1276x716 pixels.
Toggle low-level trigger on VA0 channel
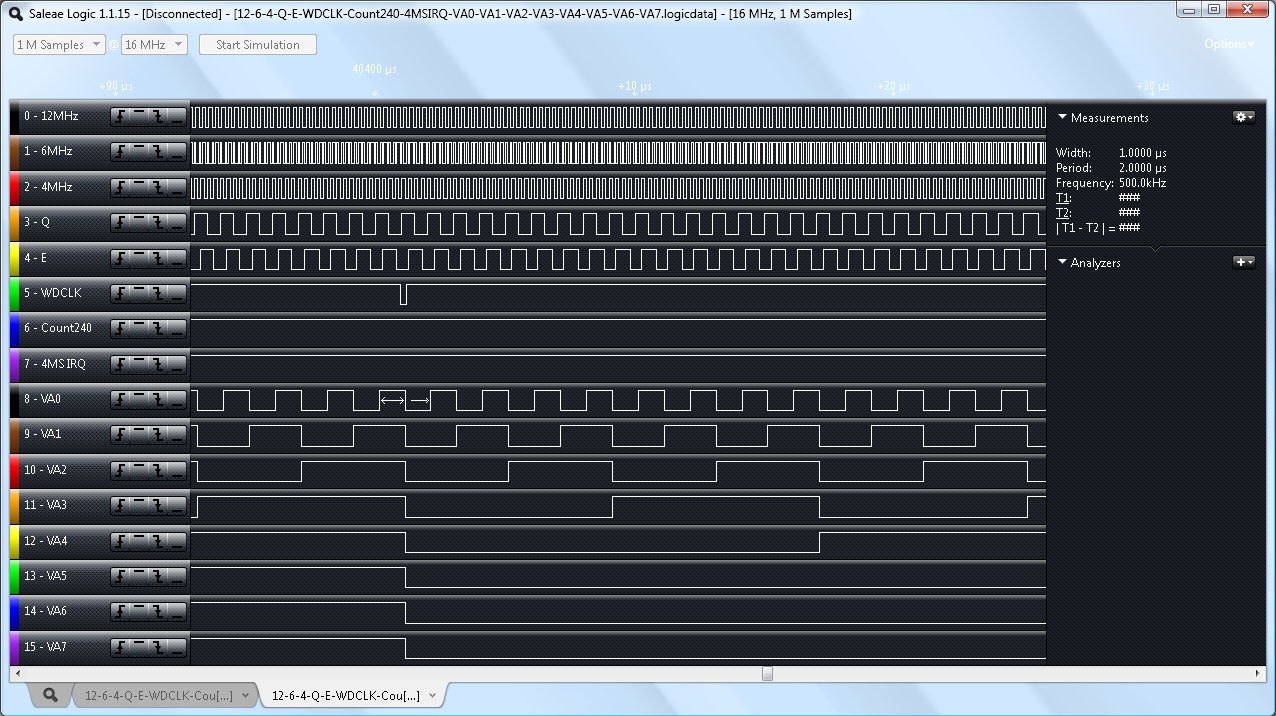(x=177, y=399)
